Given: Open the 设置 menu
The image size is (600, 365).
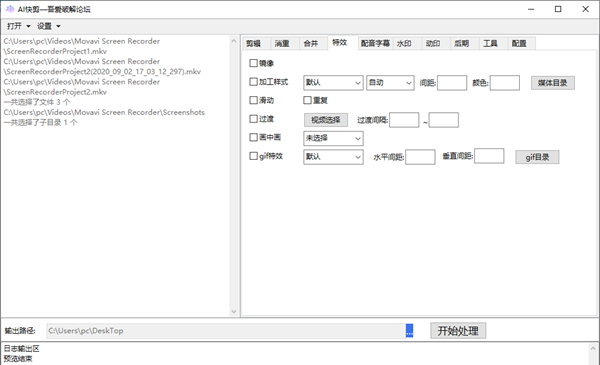Looking at the screenshot, I should (49, 26).
